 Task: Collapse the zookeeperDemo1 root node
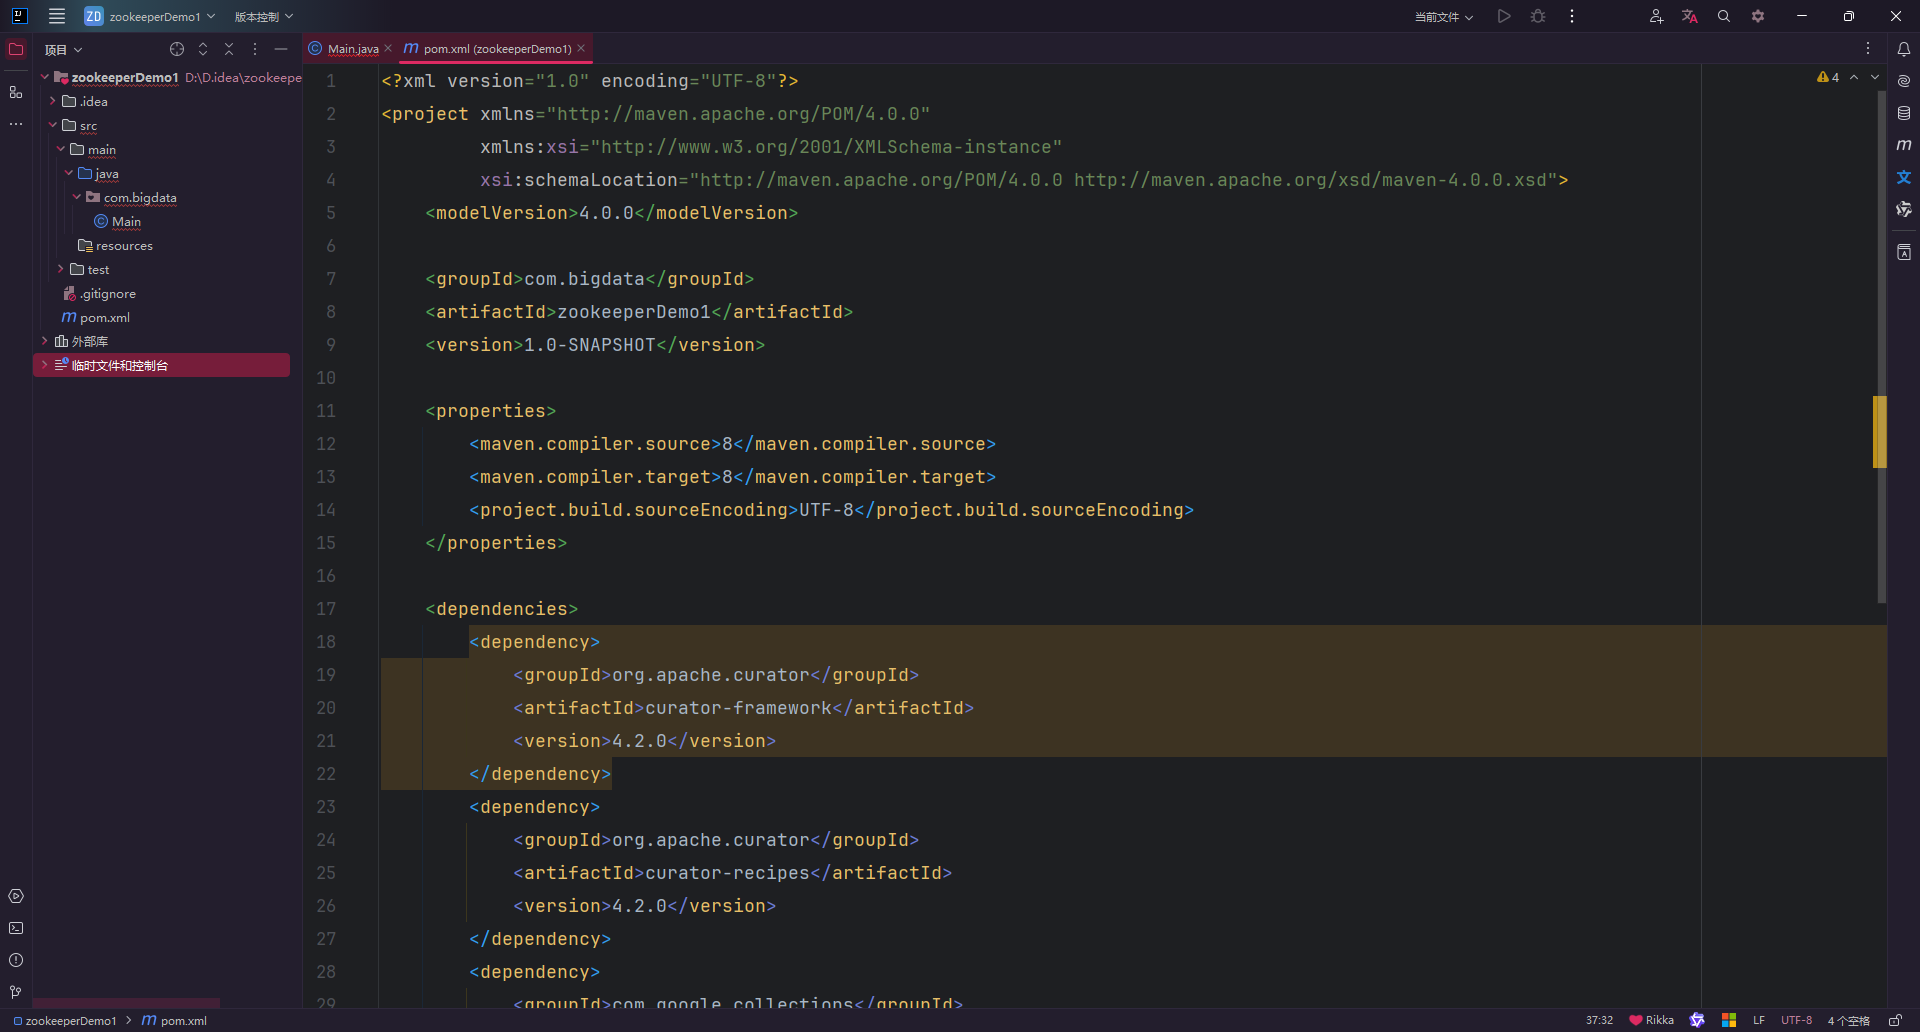click(x=45, y=77)
